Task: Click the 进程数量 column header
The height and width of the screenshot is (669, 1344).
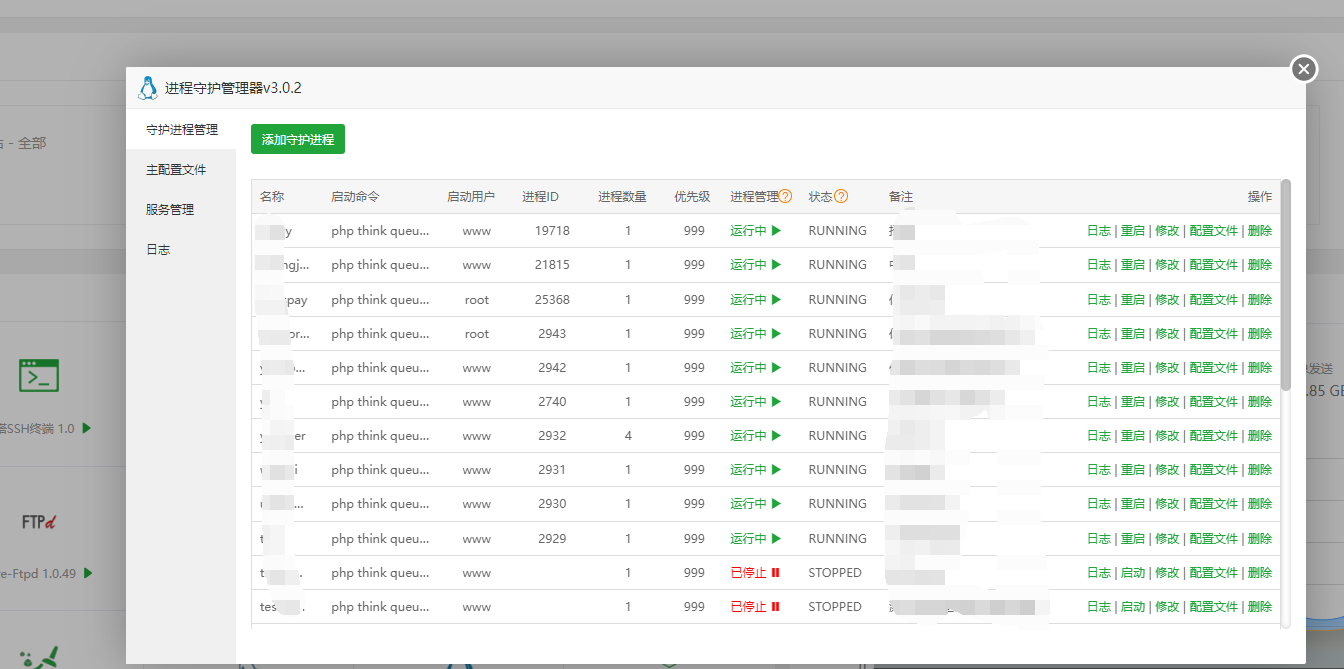Action: click(622, 197)
